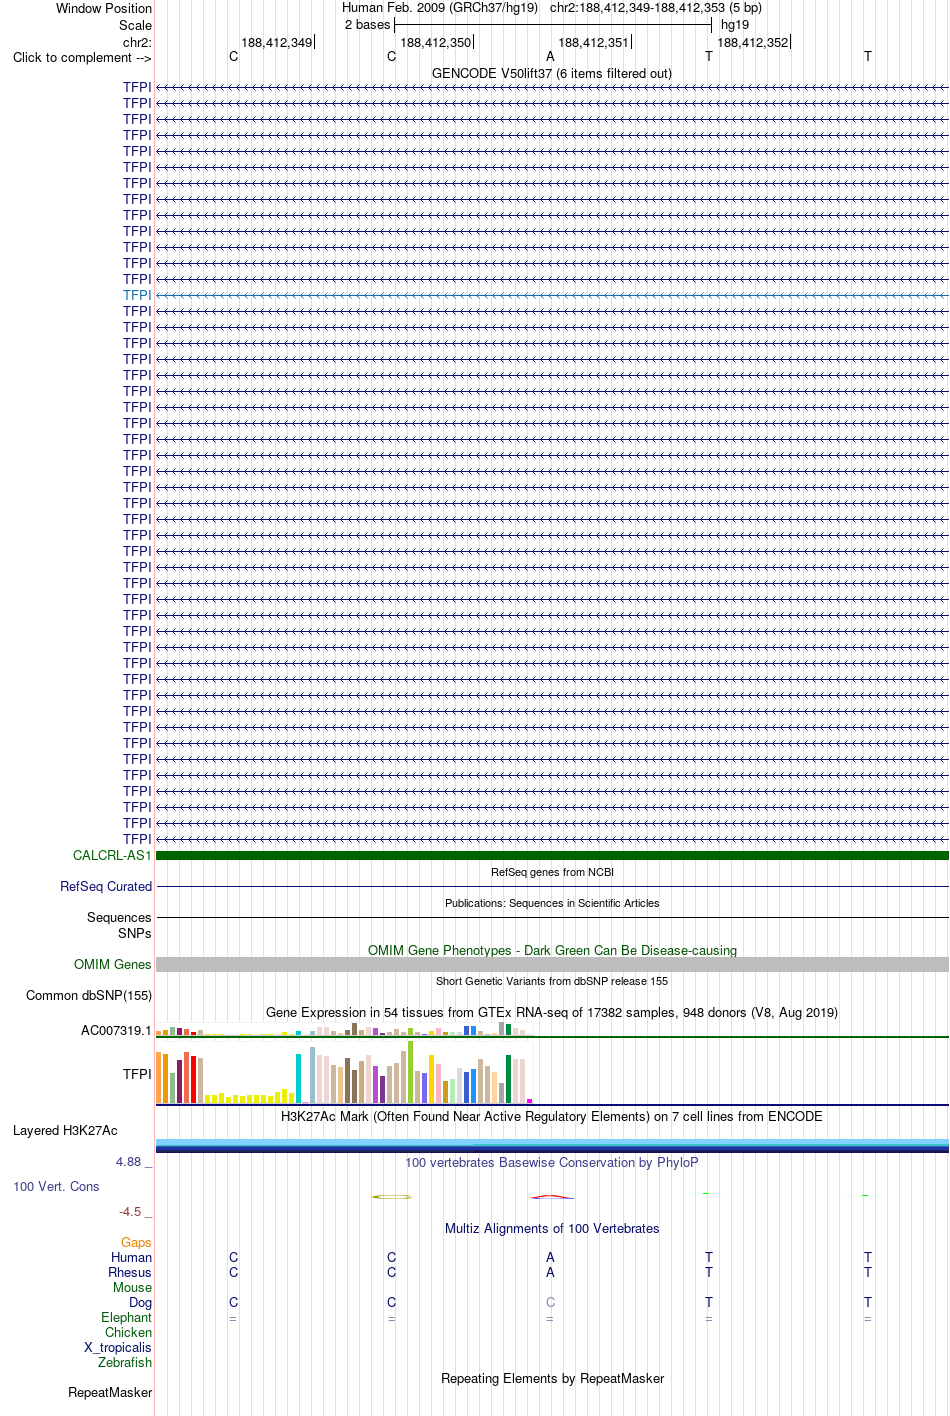Screen dimensions: 950x1416
Task: Open the GTEx Gene Expression track title
Action: point(552,1012)
